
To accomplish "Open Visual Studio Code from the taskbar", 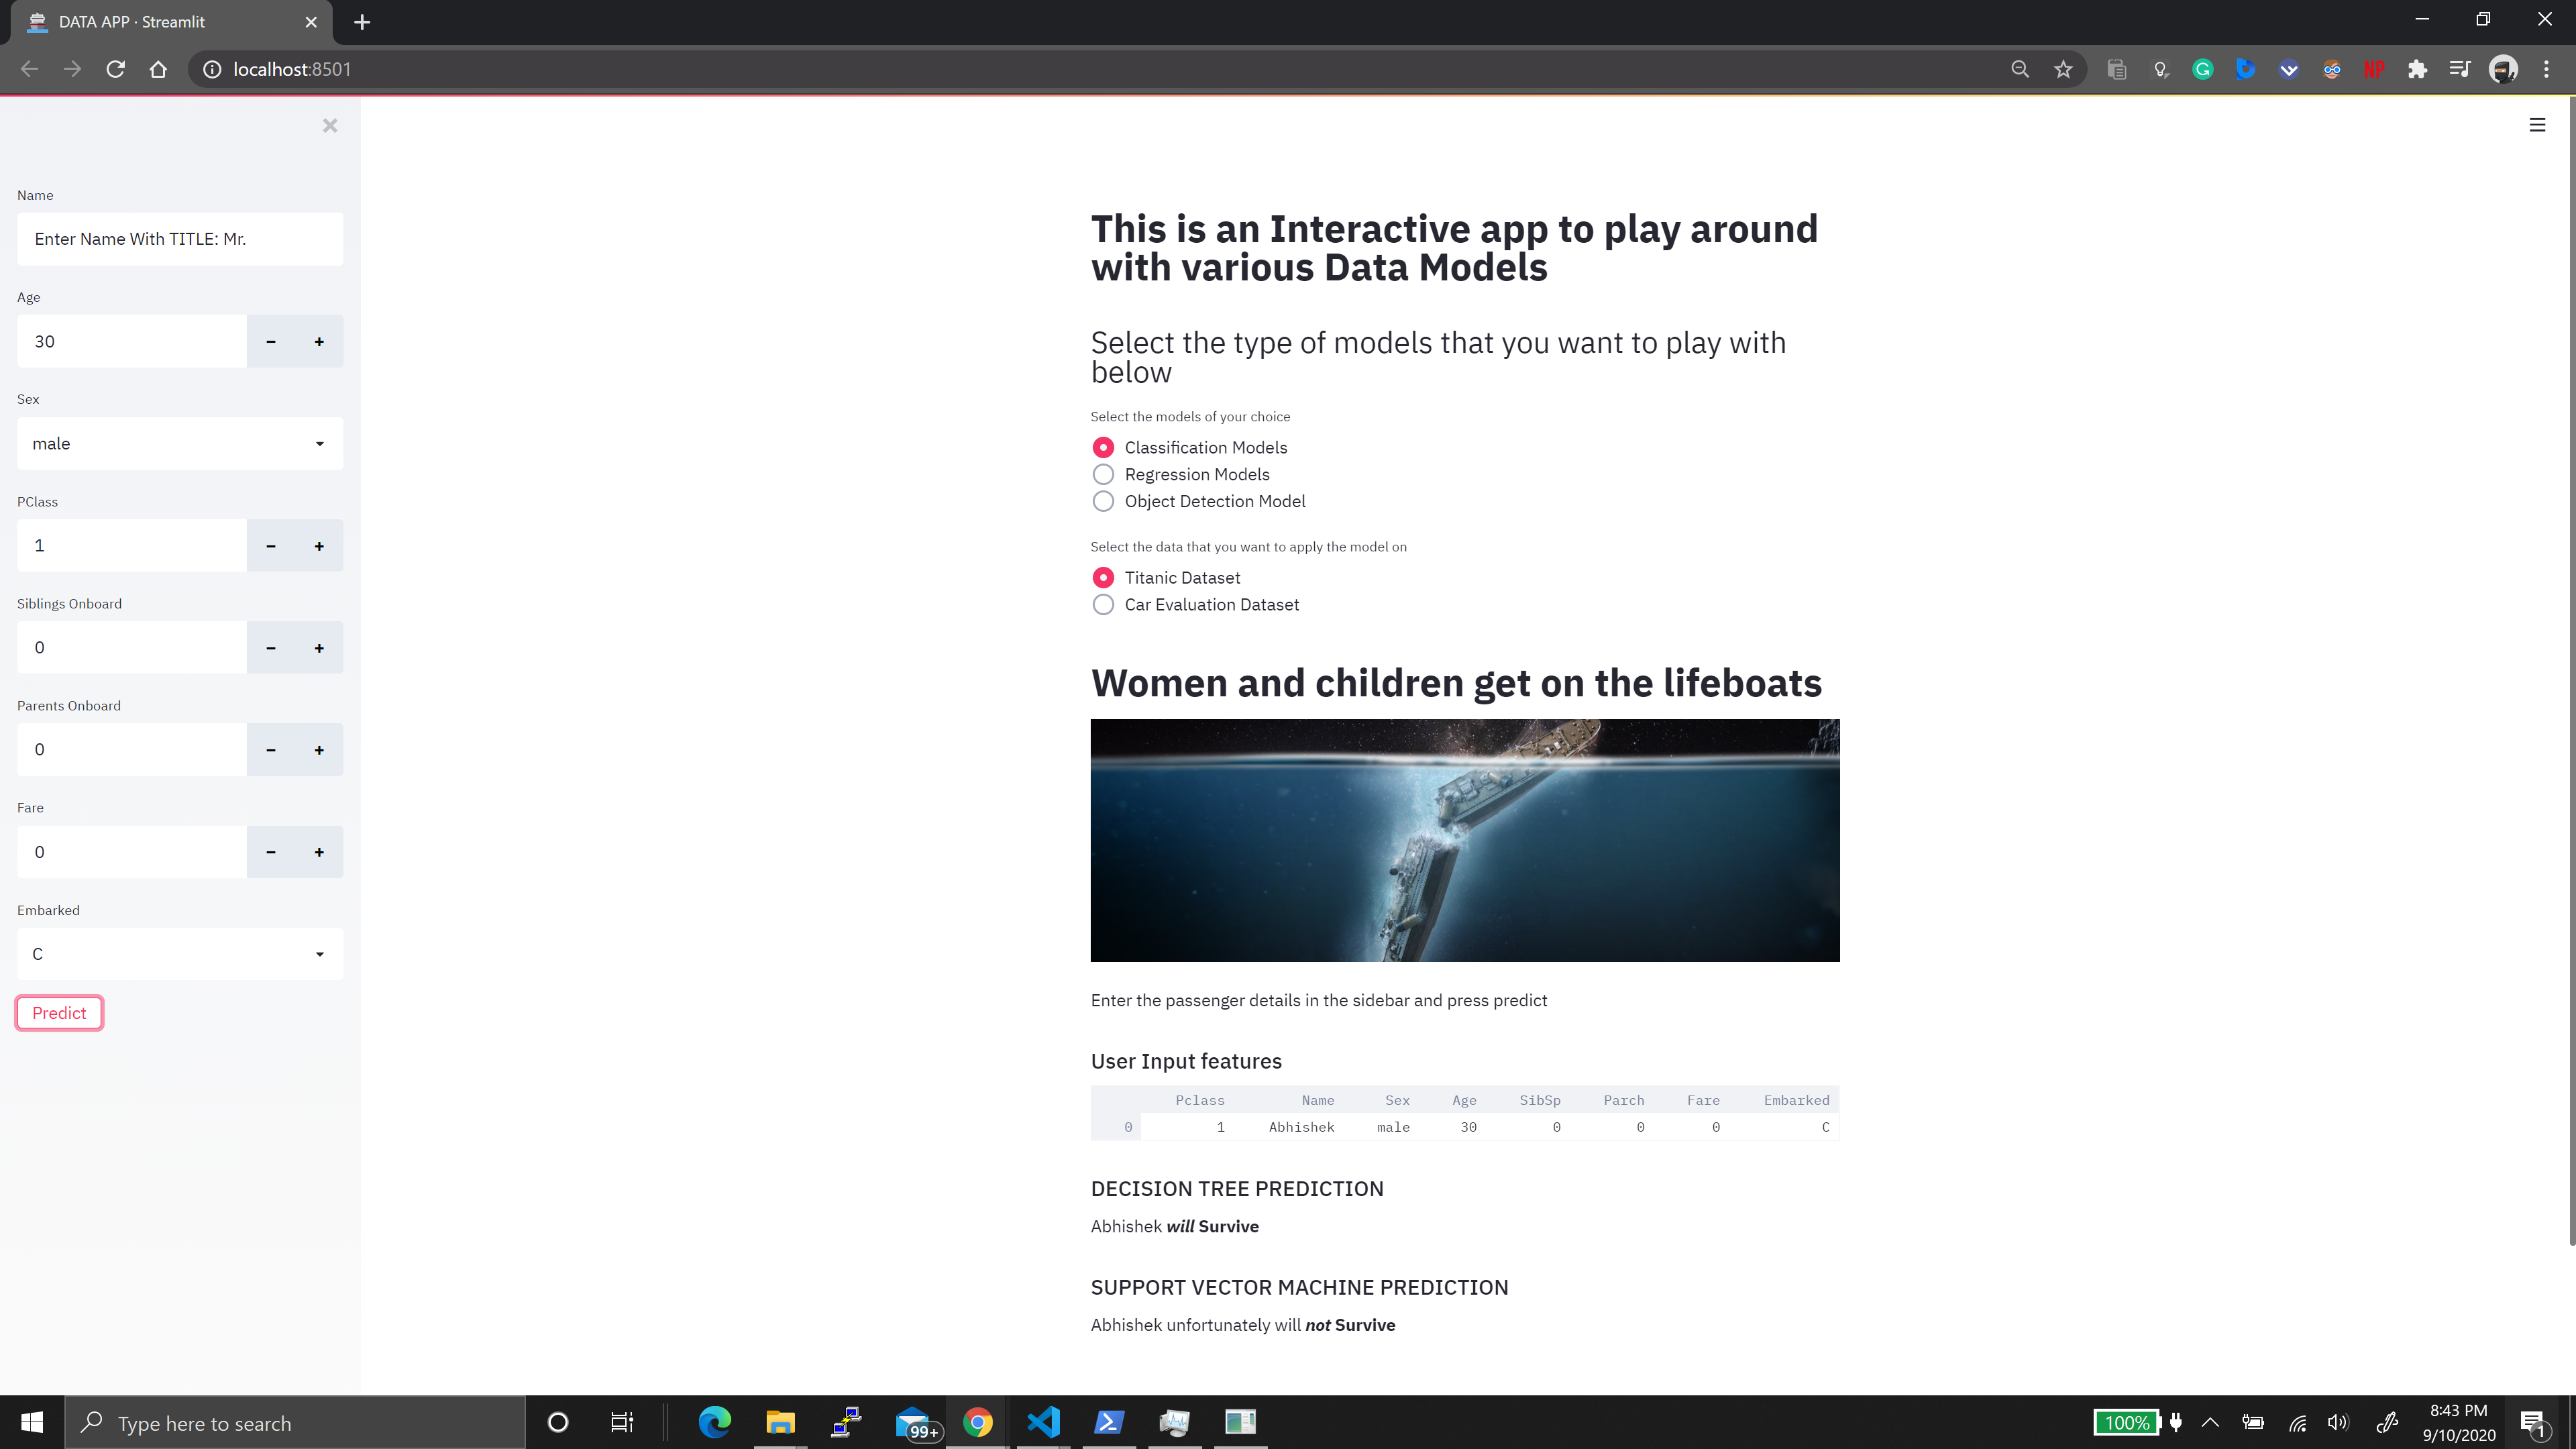I will point(1043,1422).
